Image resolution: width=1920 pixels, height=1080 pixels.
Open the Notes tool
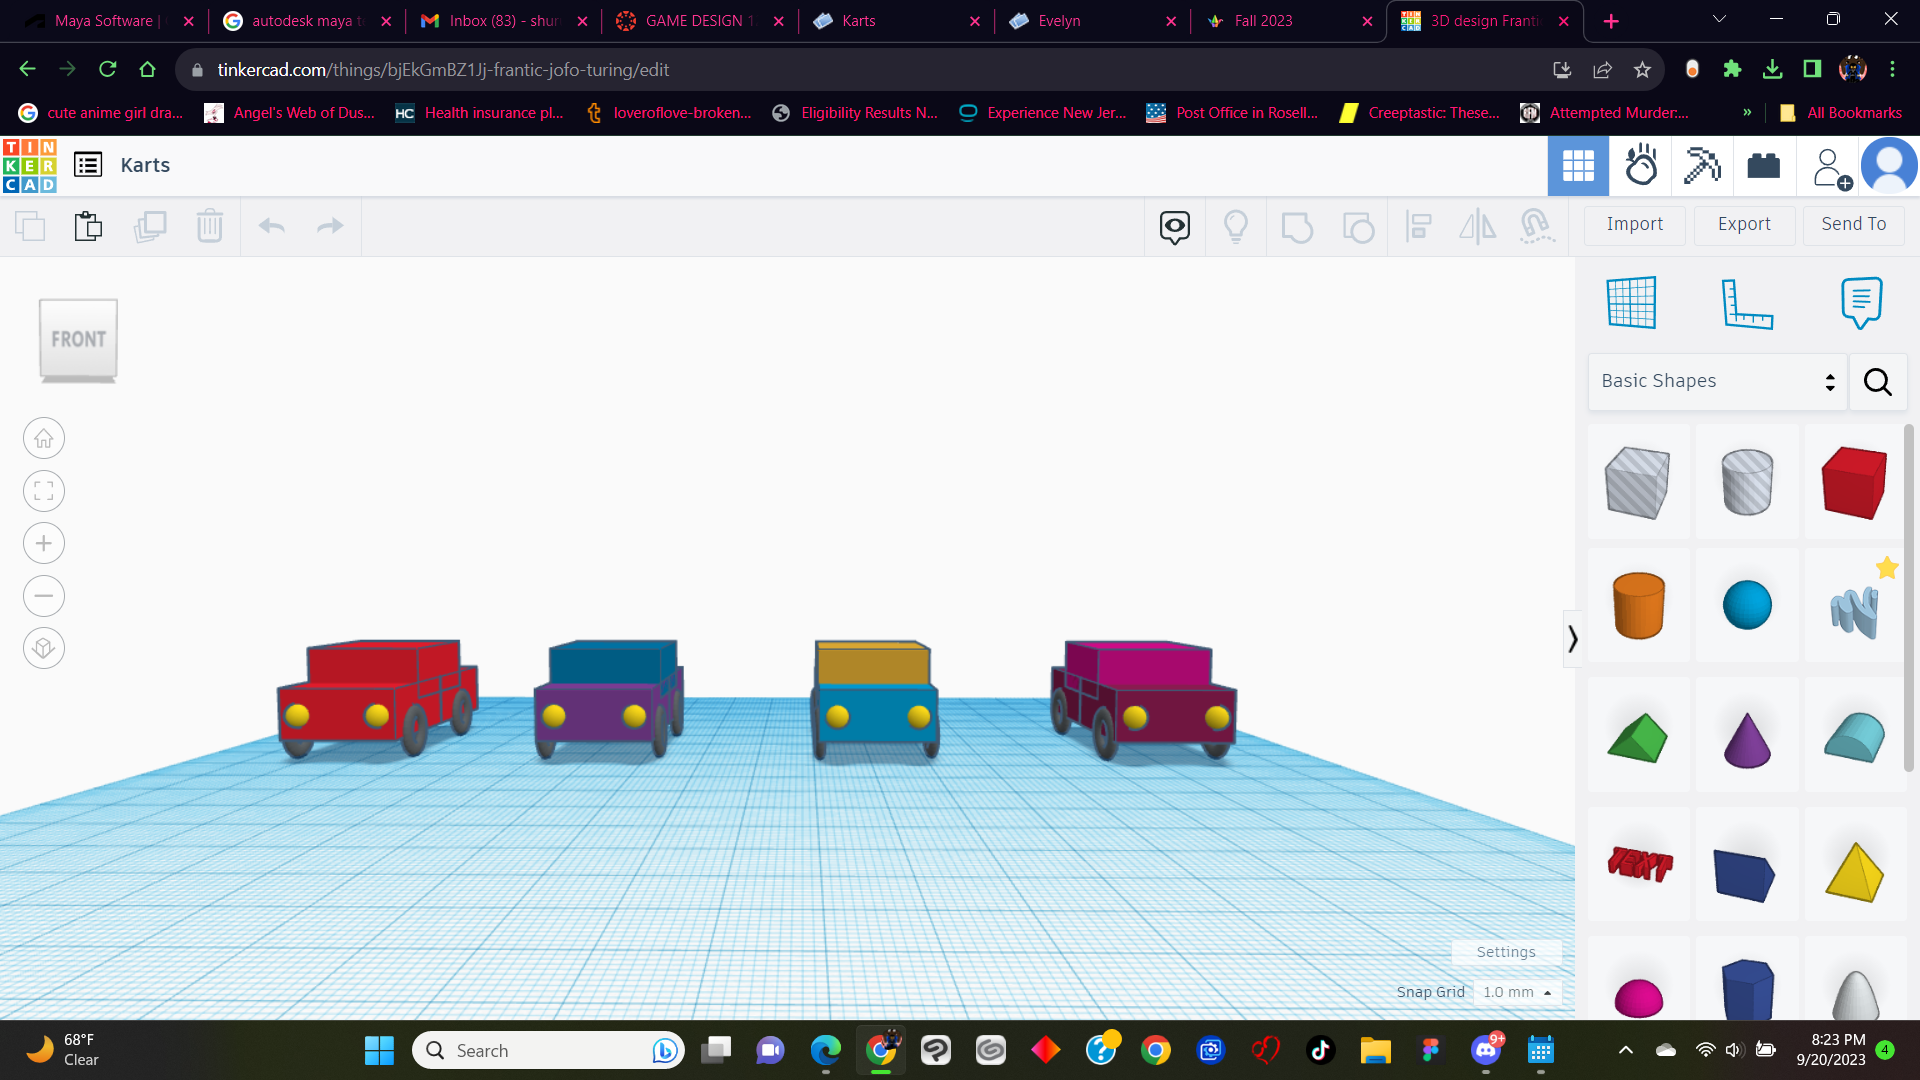pyautogui.click(x=1861, y=302)
